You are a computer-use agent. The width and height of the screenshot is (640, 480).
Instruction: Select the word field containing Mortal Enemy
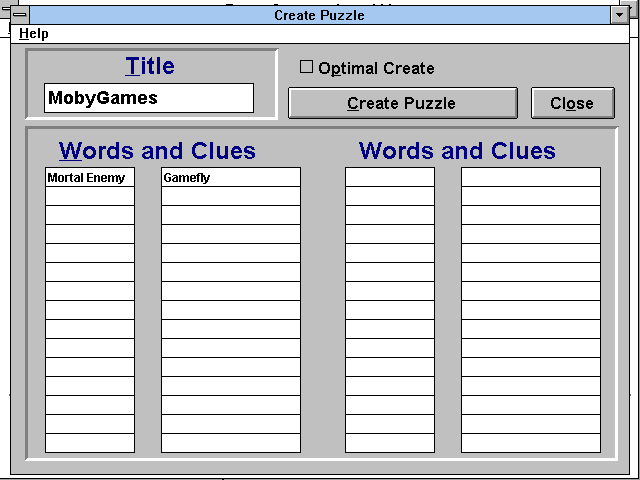(89, 178)
